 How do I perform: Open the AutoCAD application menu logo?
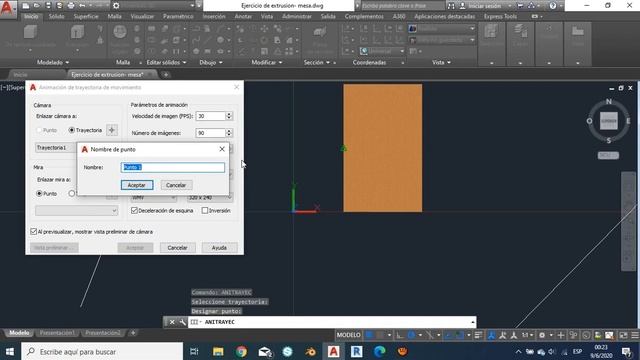click(x=7, y=8)
